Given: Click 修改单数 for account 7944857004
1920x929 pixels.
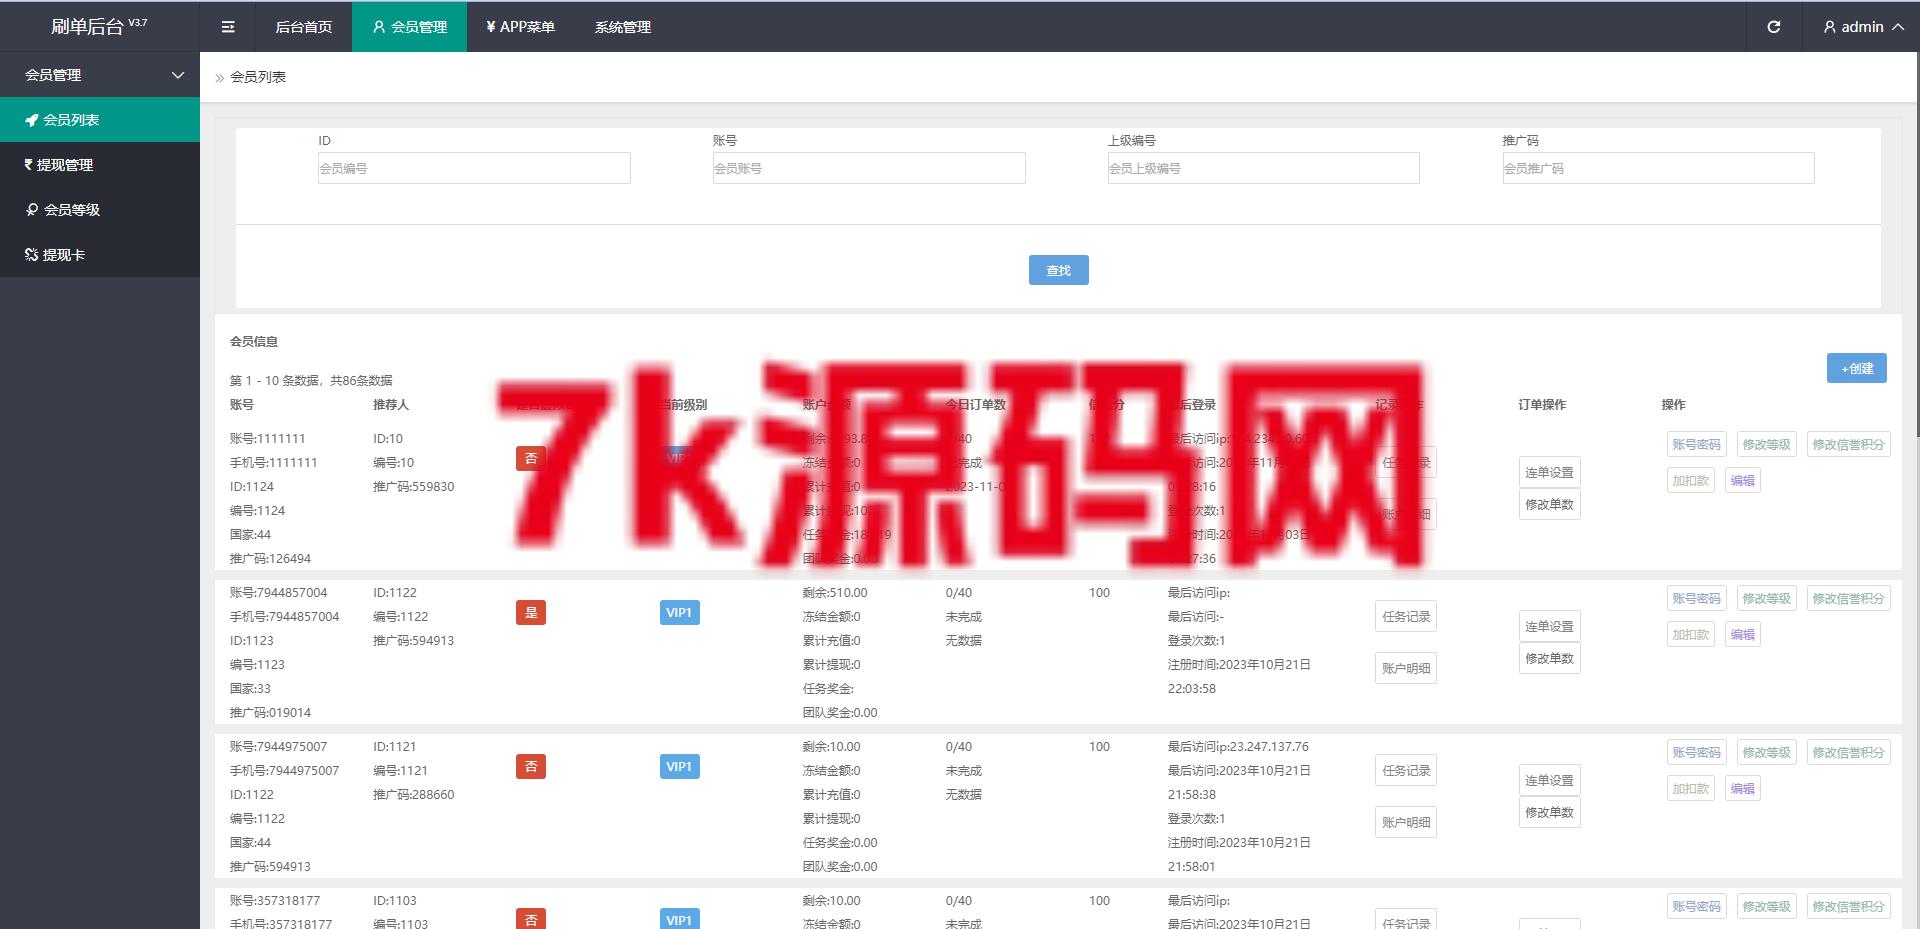Looking at the screenshot, I should click(1550, 658).
